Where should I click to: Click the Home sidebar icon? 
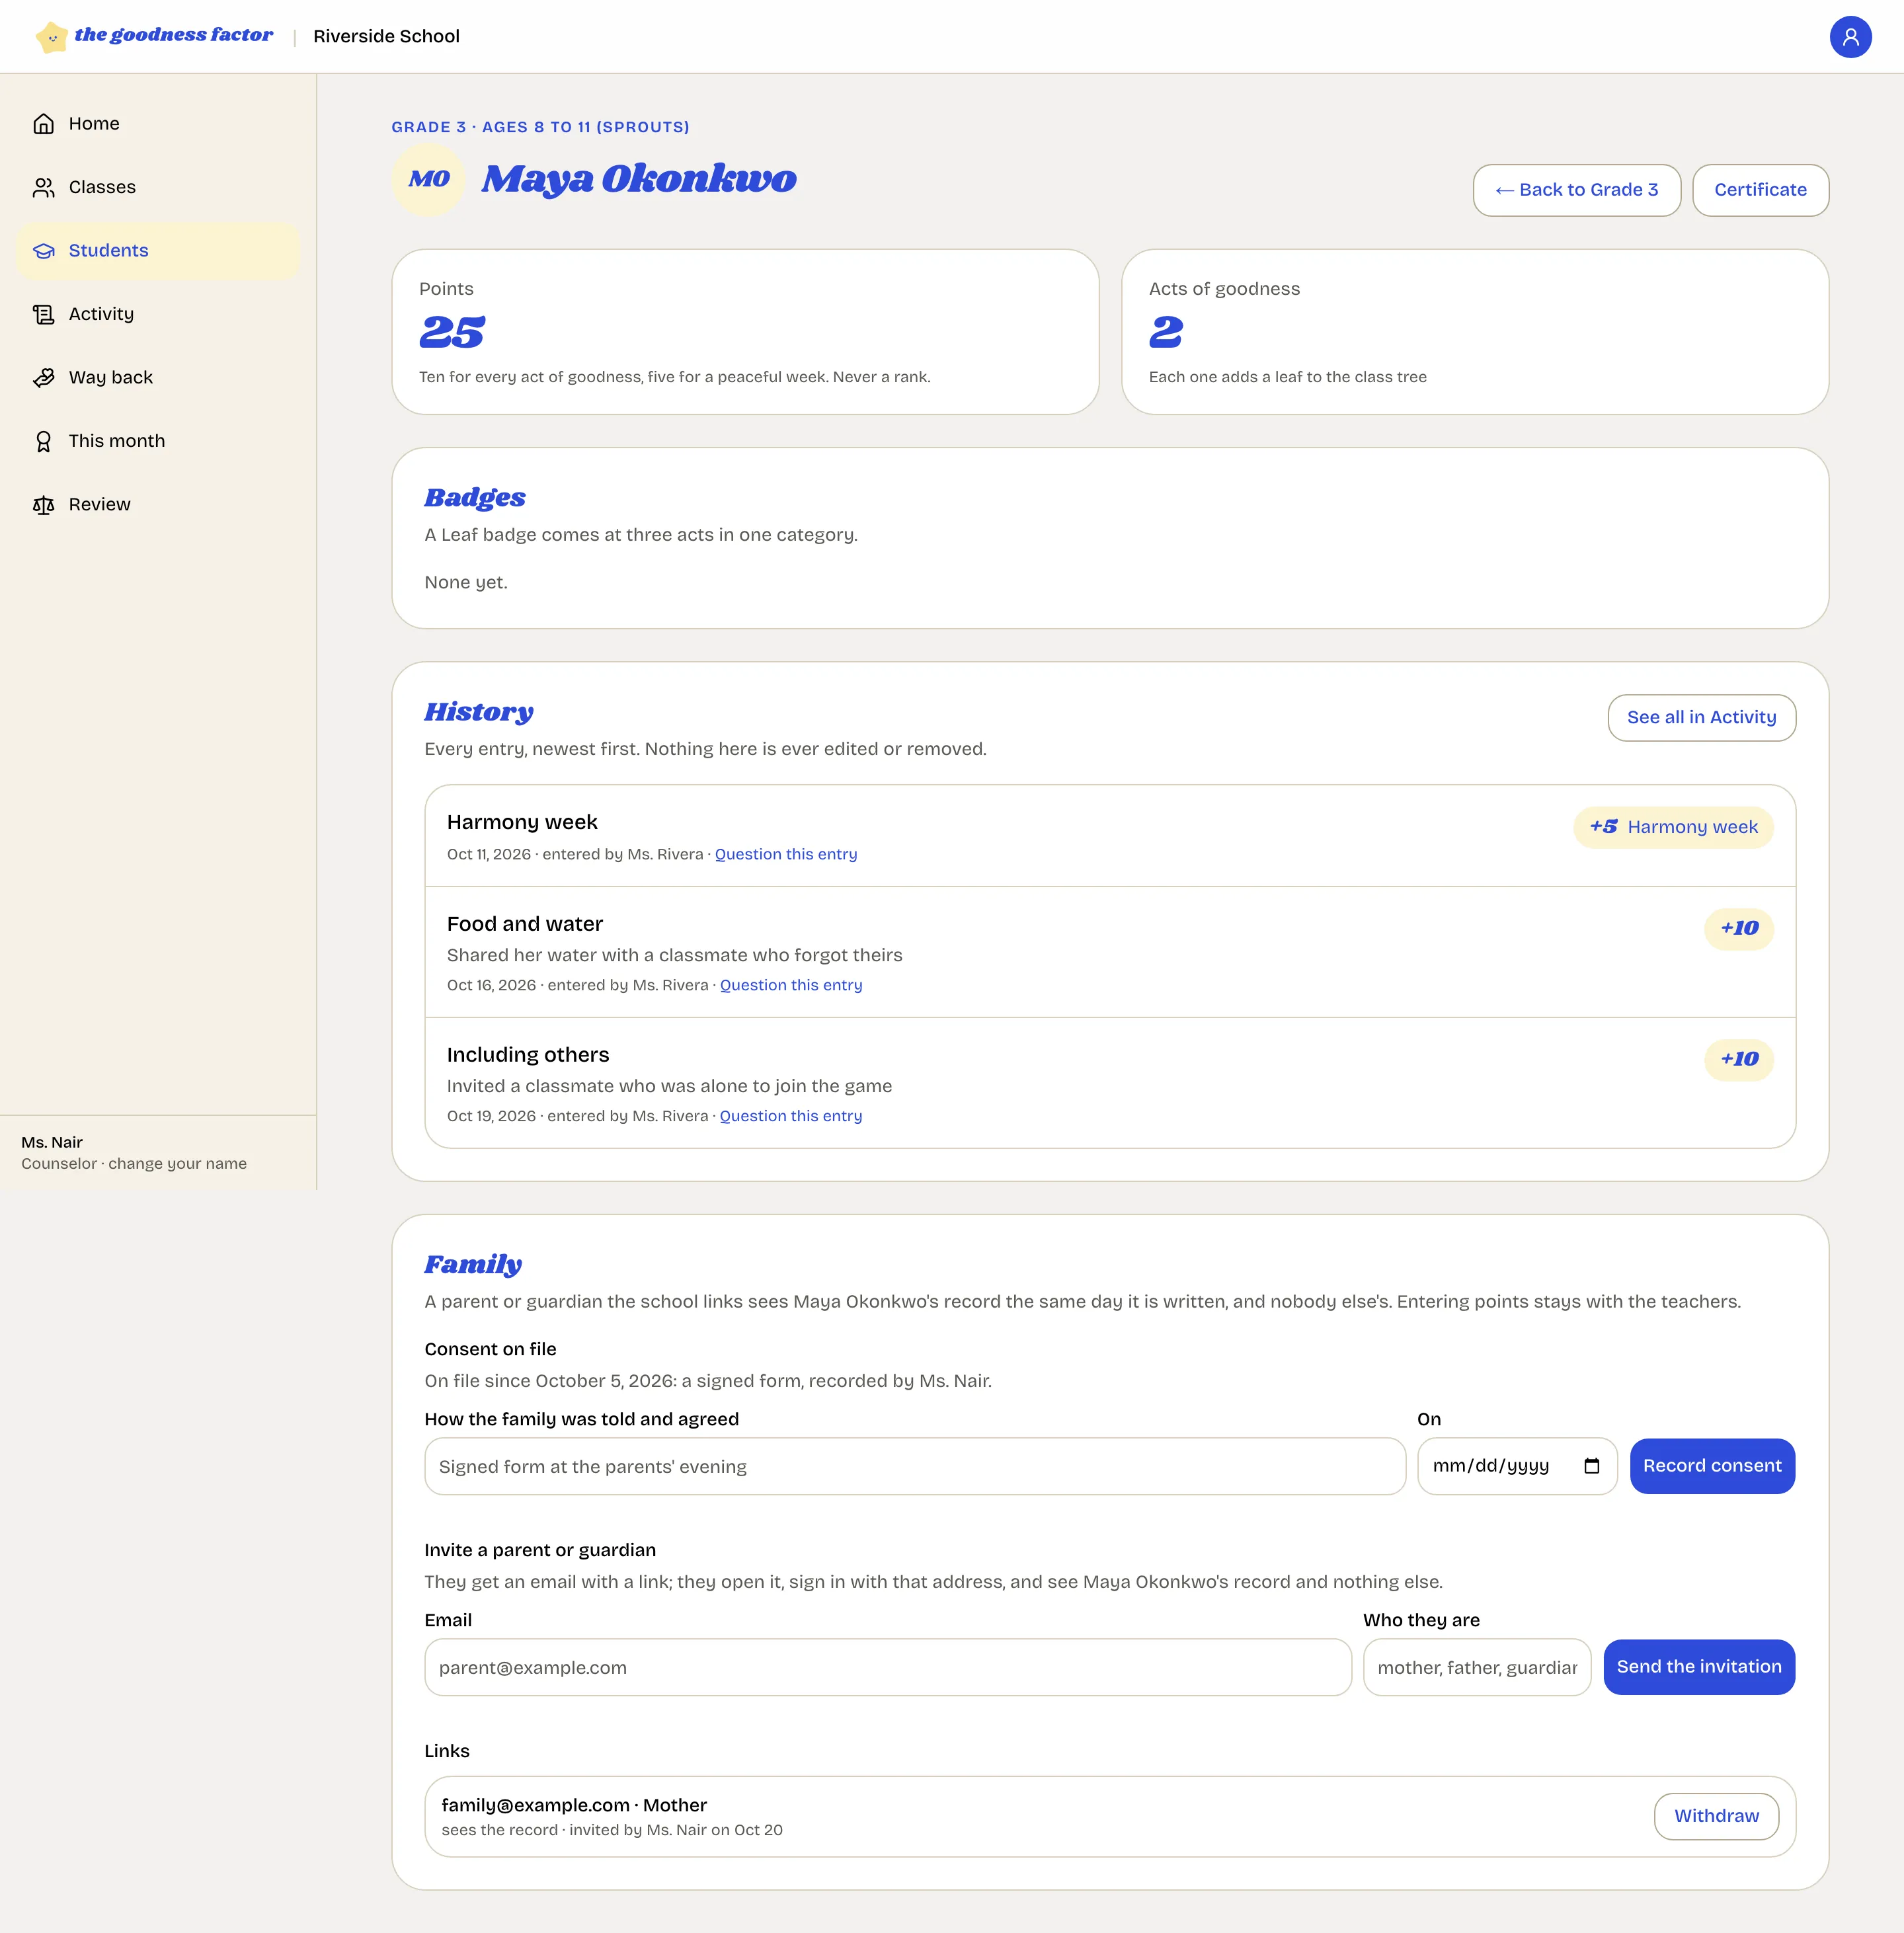43,124
